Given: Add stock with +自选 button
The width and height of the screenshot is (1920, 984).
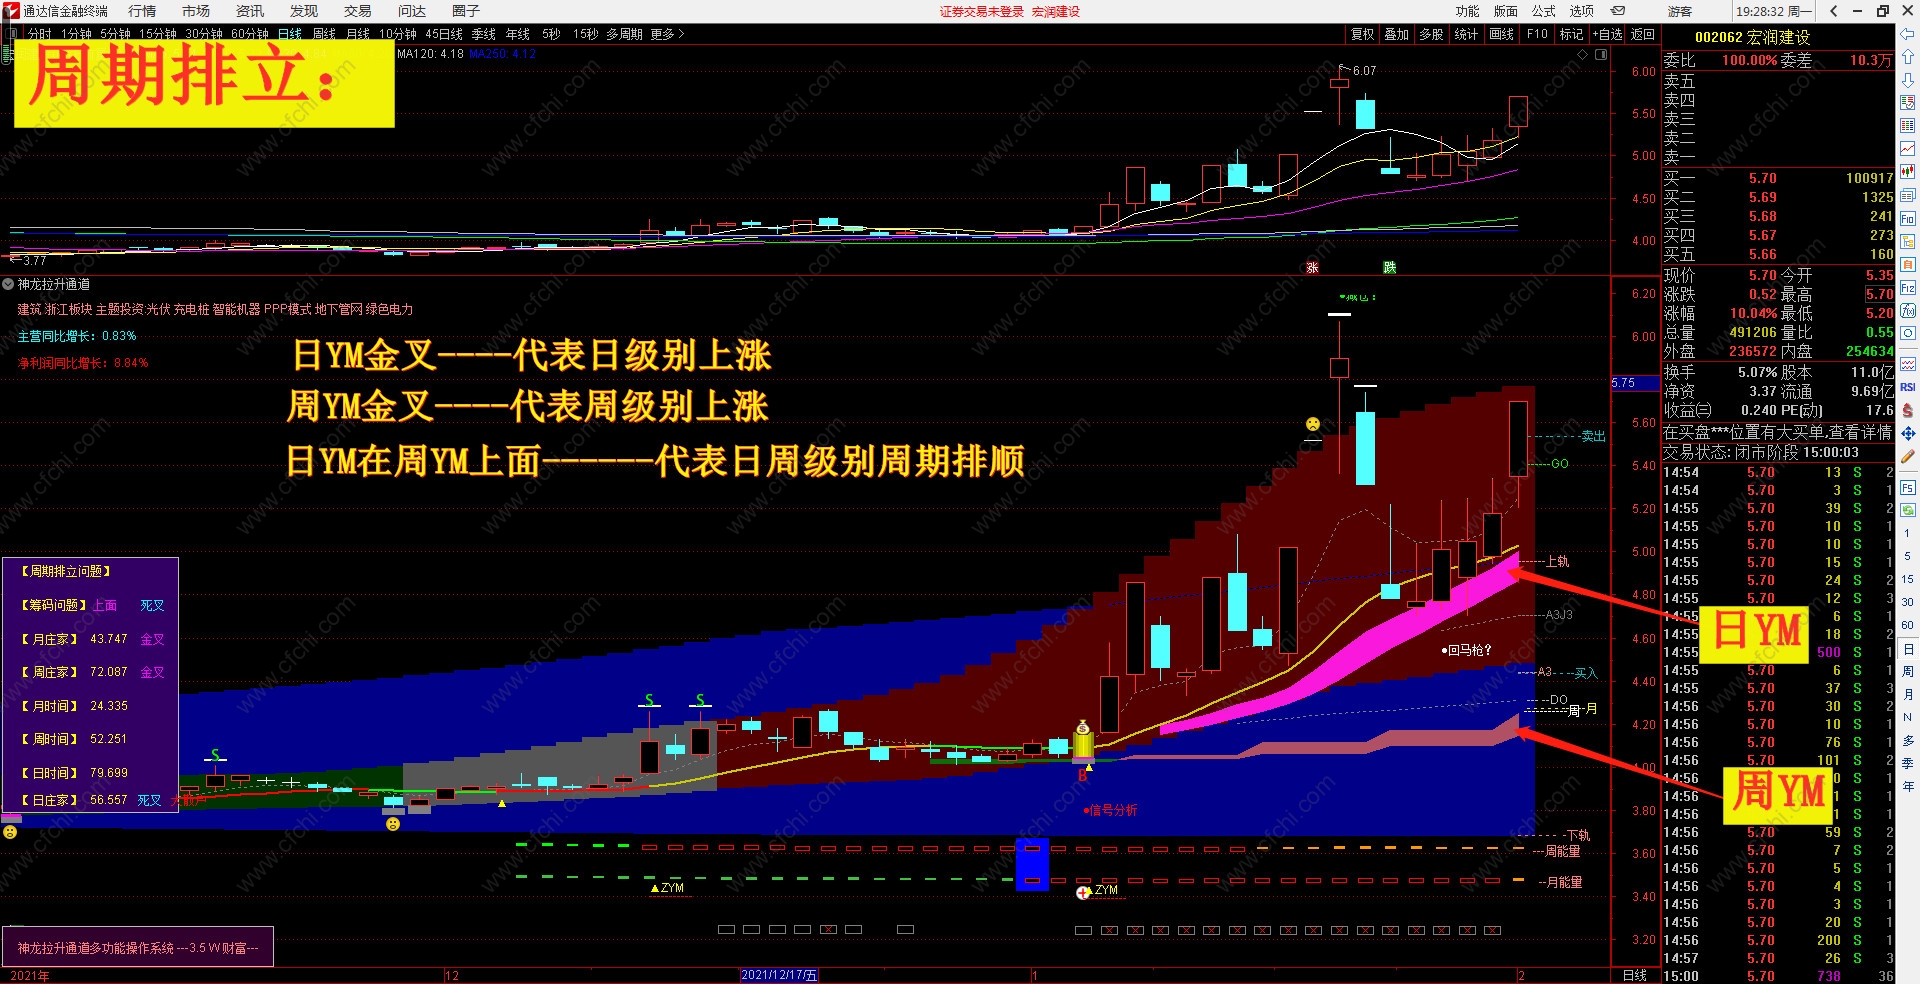Looking at the screenshot, I should click(1607, 34).
